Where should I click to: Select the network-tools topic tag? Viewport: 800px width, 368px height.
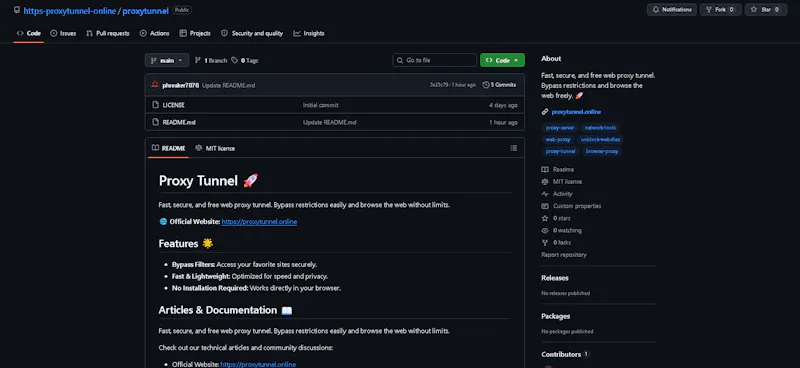[600, 128]
